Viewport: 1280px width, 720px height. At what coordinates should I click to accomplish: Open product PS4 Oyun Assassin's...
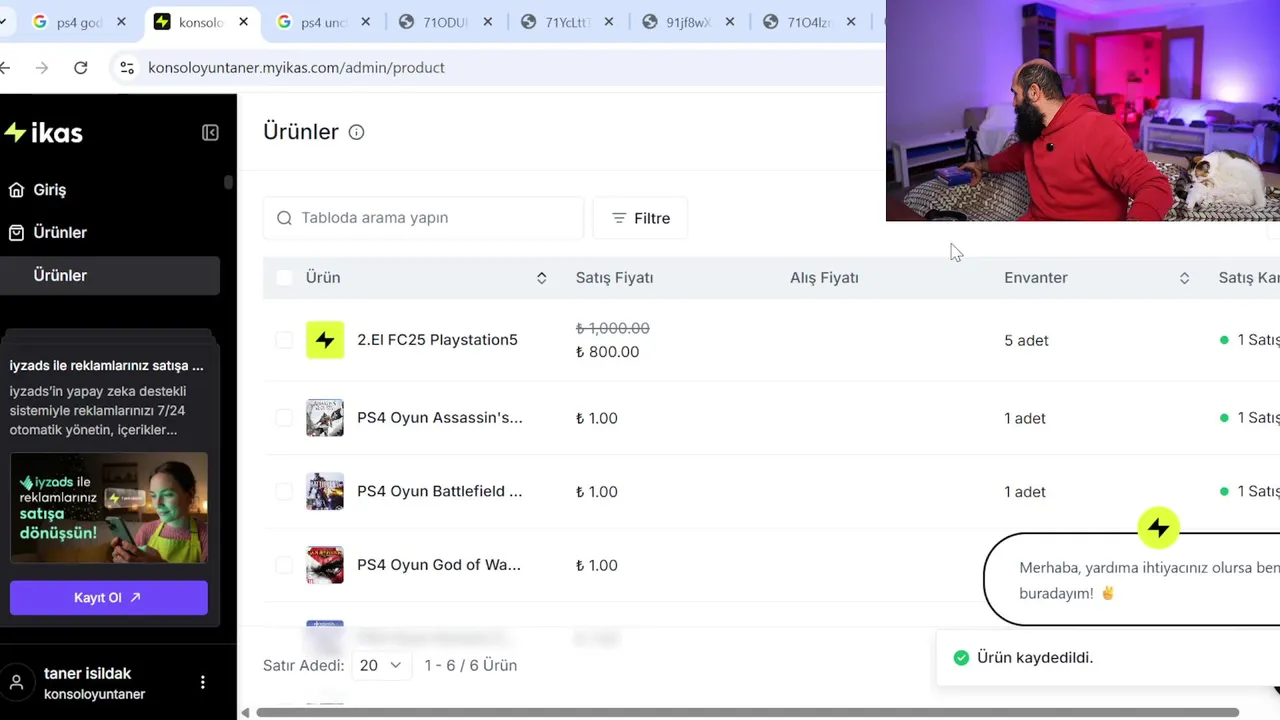439,417
